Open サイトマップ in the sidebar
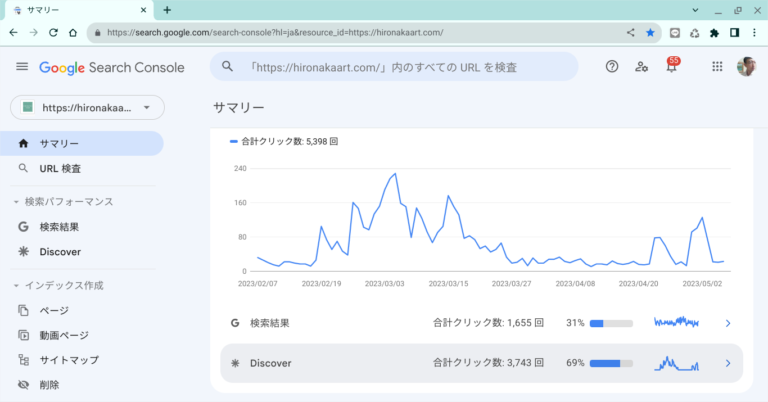This screenshot has height=402, width=768. [81, 360]
